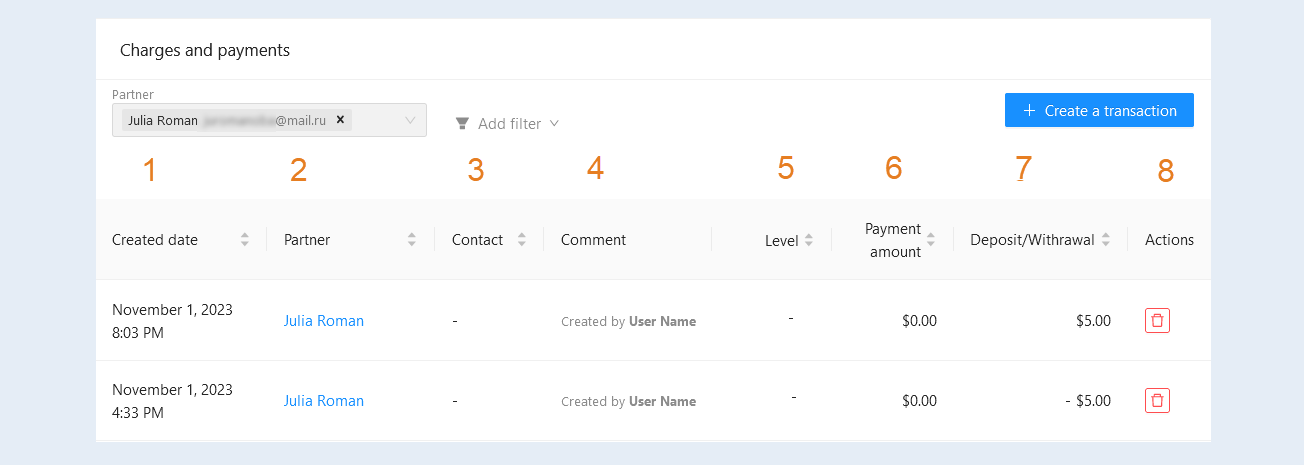Sort Deposit/Withrawal column with its arrows

coord(1106,240)
